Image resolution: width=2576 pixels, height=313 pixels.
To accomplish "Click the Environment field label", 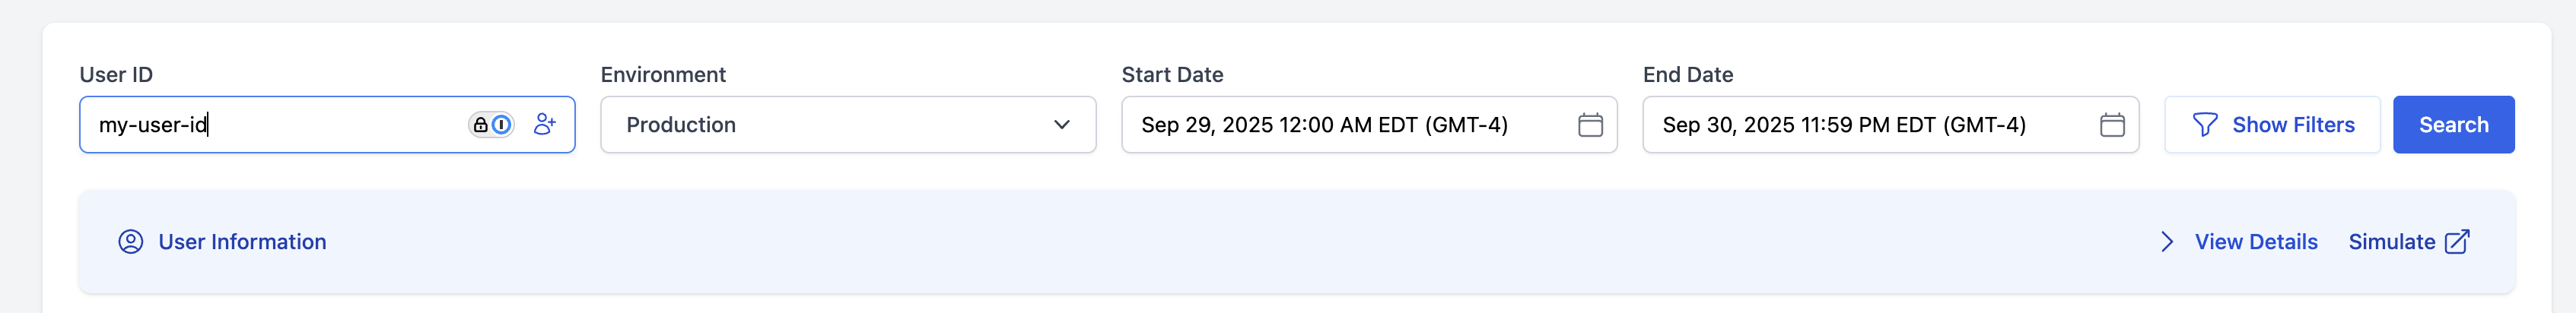I will point(663,75).
